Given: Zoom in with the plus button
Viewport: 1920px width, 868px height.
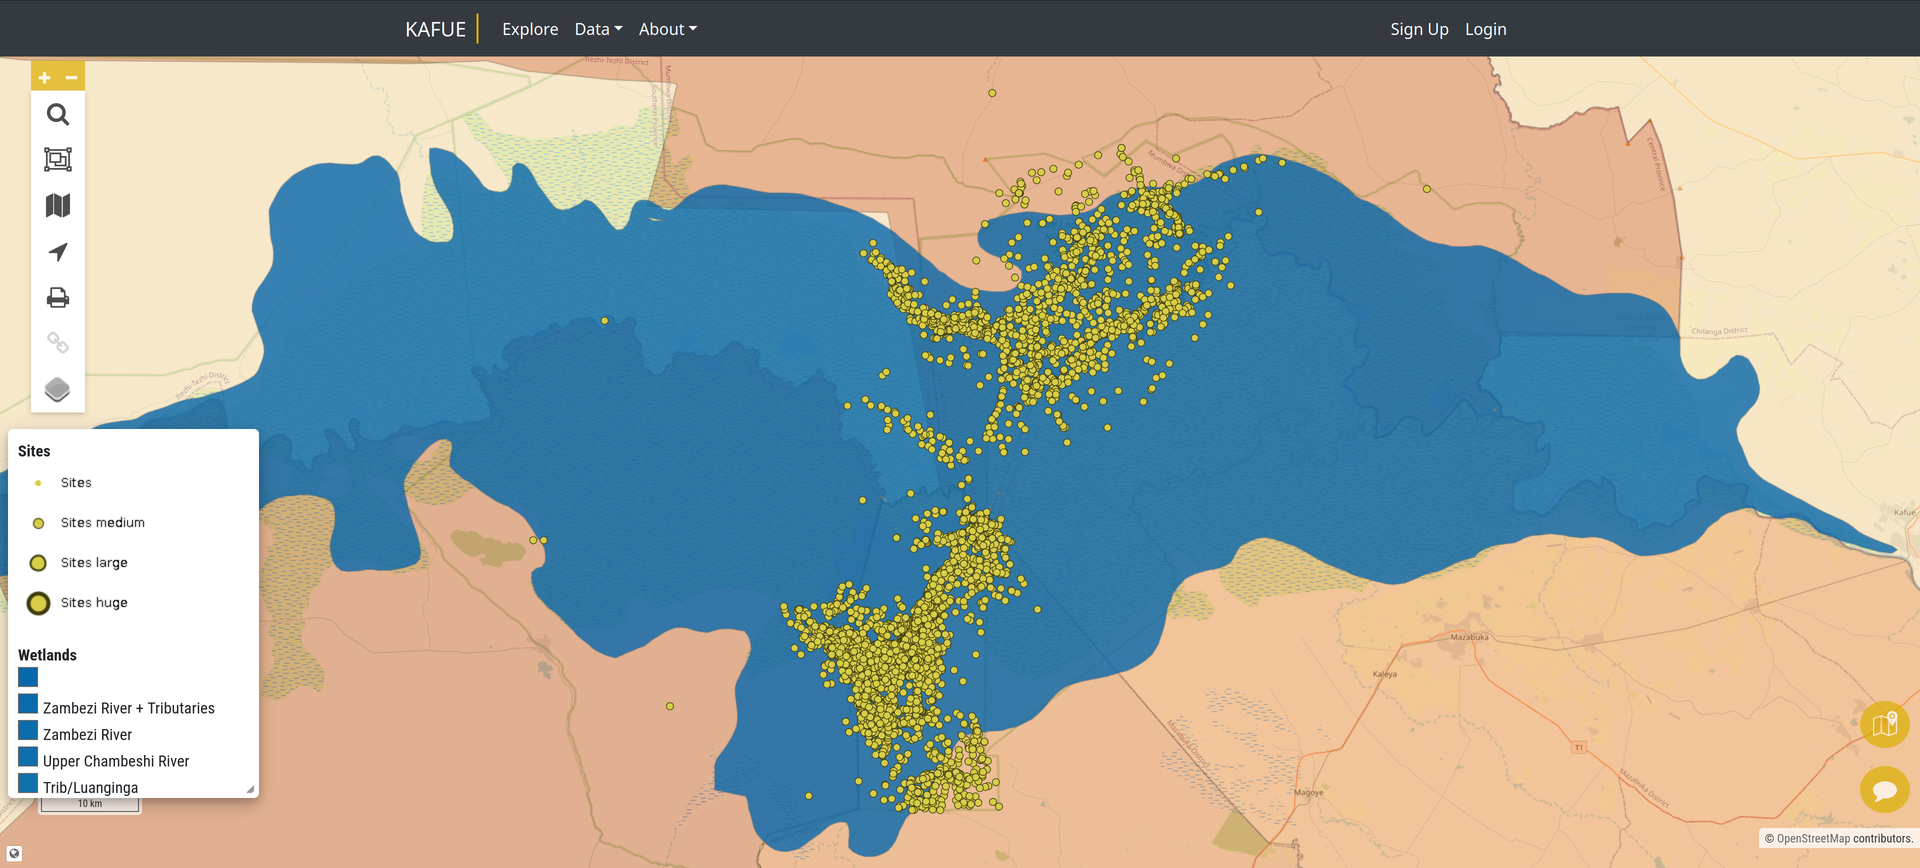Looking at the screenshot, I should pos(45,77).
